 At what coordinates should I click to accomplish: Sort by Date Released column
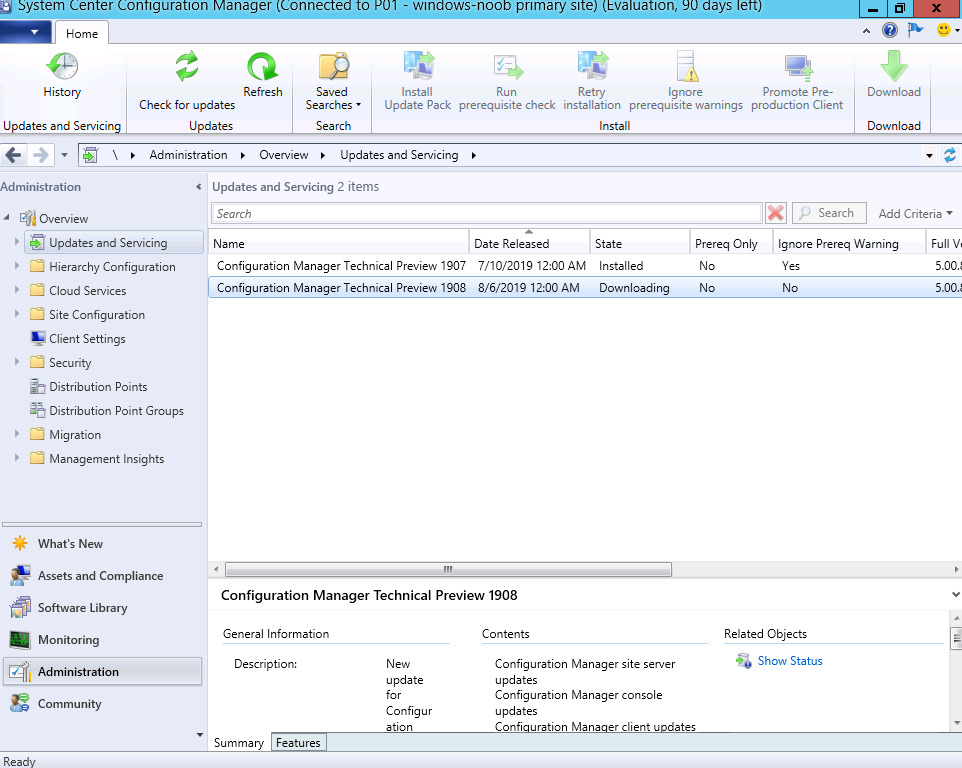(x=529, y=244)
